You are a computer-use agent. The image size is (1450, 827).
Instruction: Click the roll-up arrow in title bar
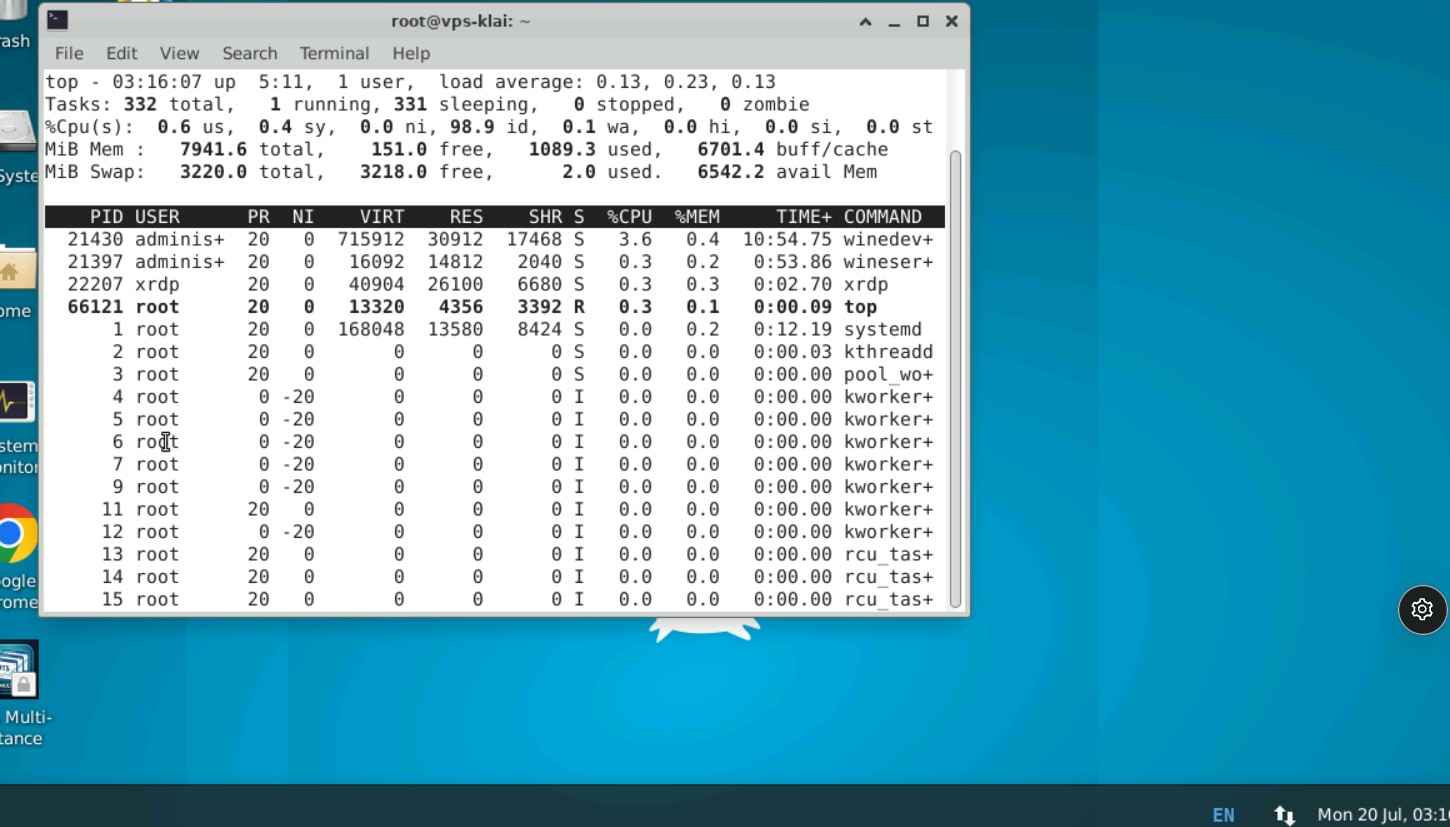(x=866, y=21)
